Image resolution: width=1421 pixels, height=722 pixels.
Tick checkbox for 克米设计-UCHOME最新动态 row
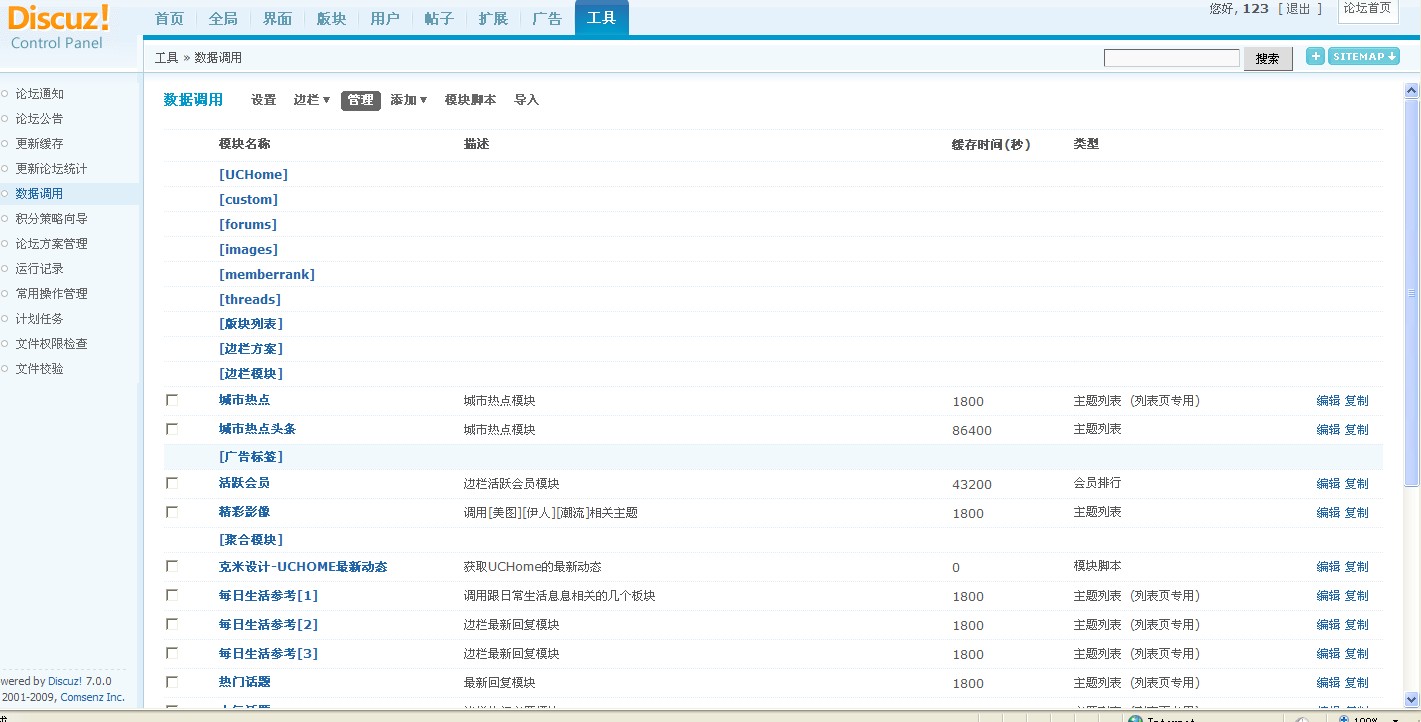(x=172, y=566)
